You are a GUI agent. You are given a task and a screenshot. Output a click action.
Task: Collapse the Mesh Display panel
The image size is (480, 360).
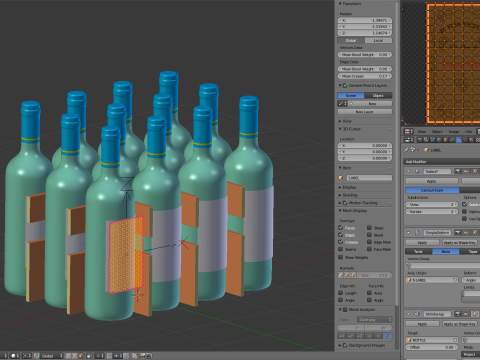pyautogui.click(x=340, y=211)
